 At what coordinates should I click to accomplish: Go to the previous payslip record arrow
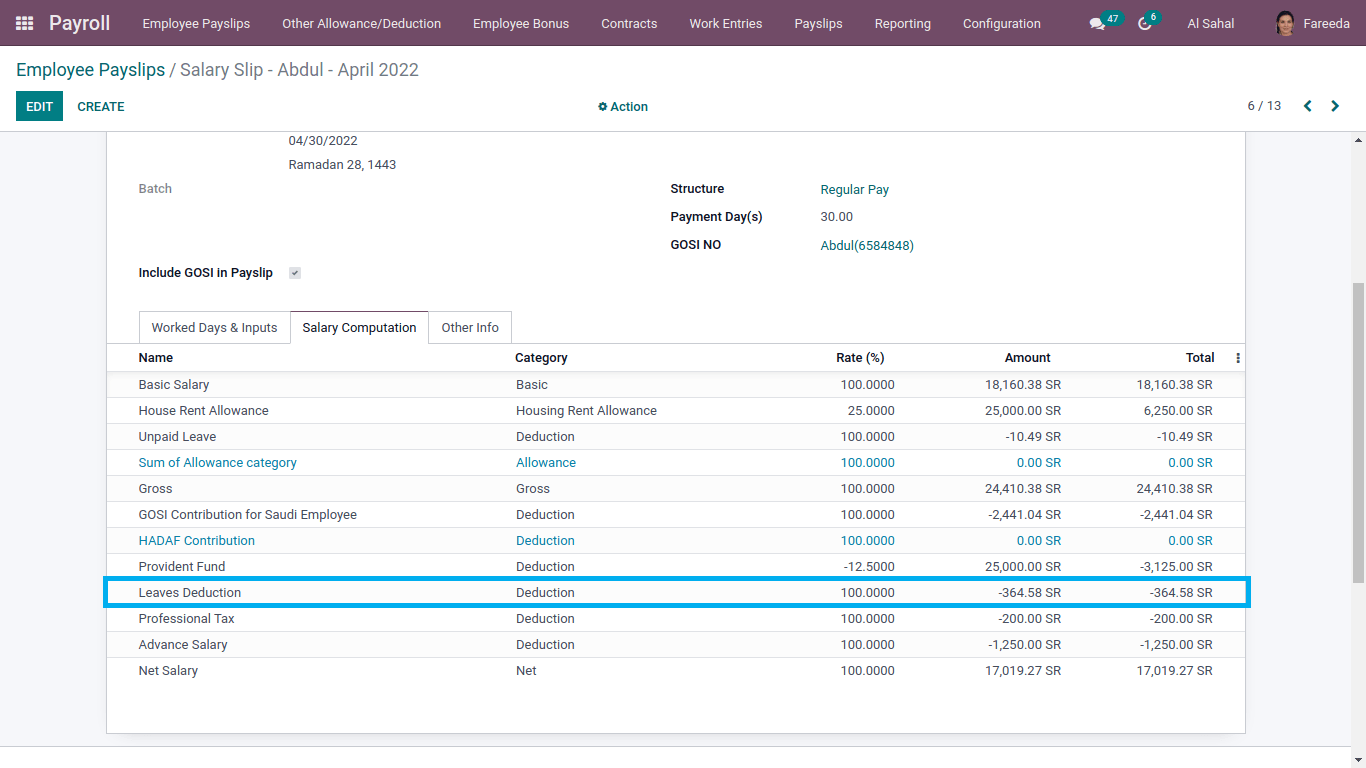[1307, 106]
